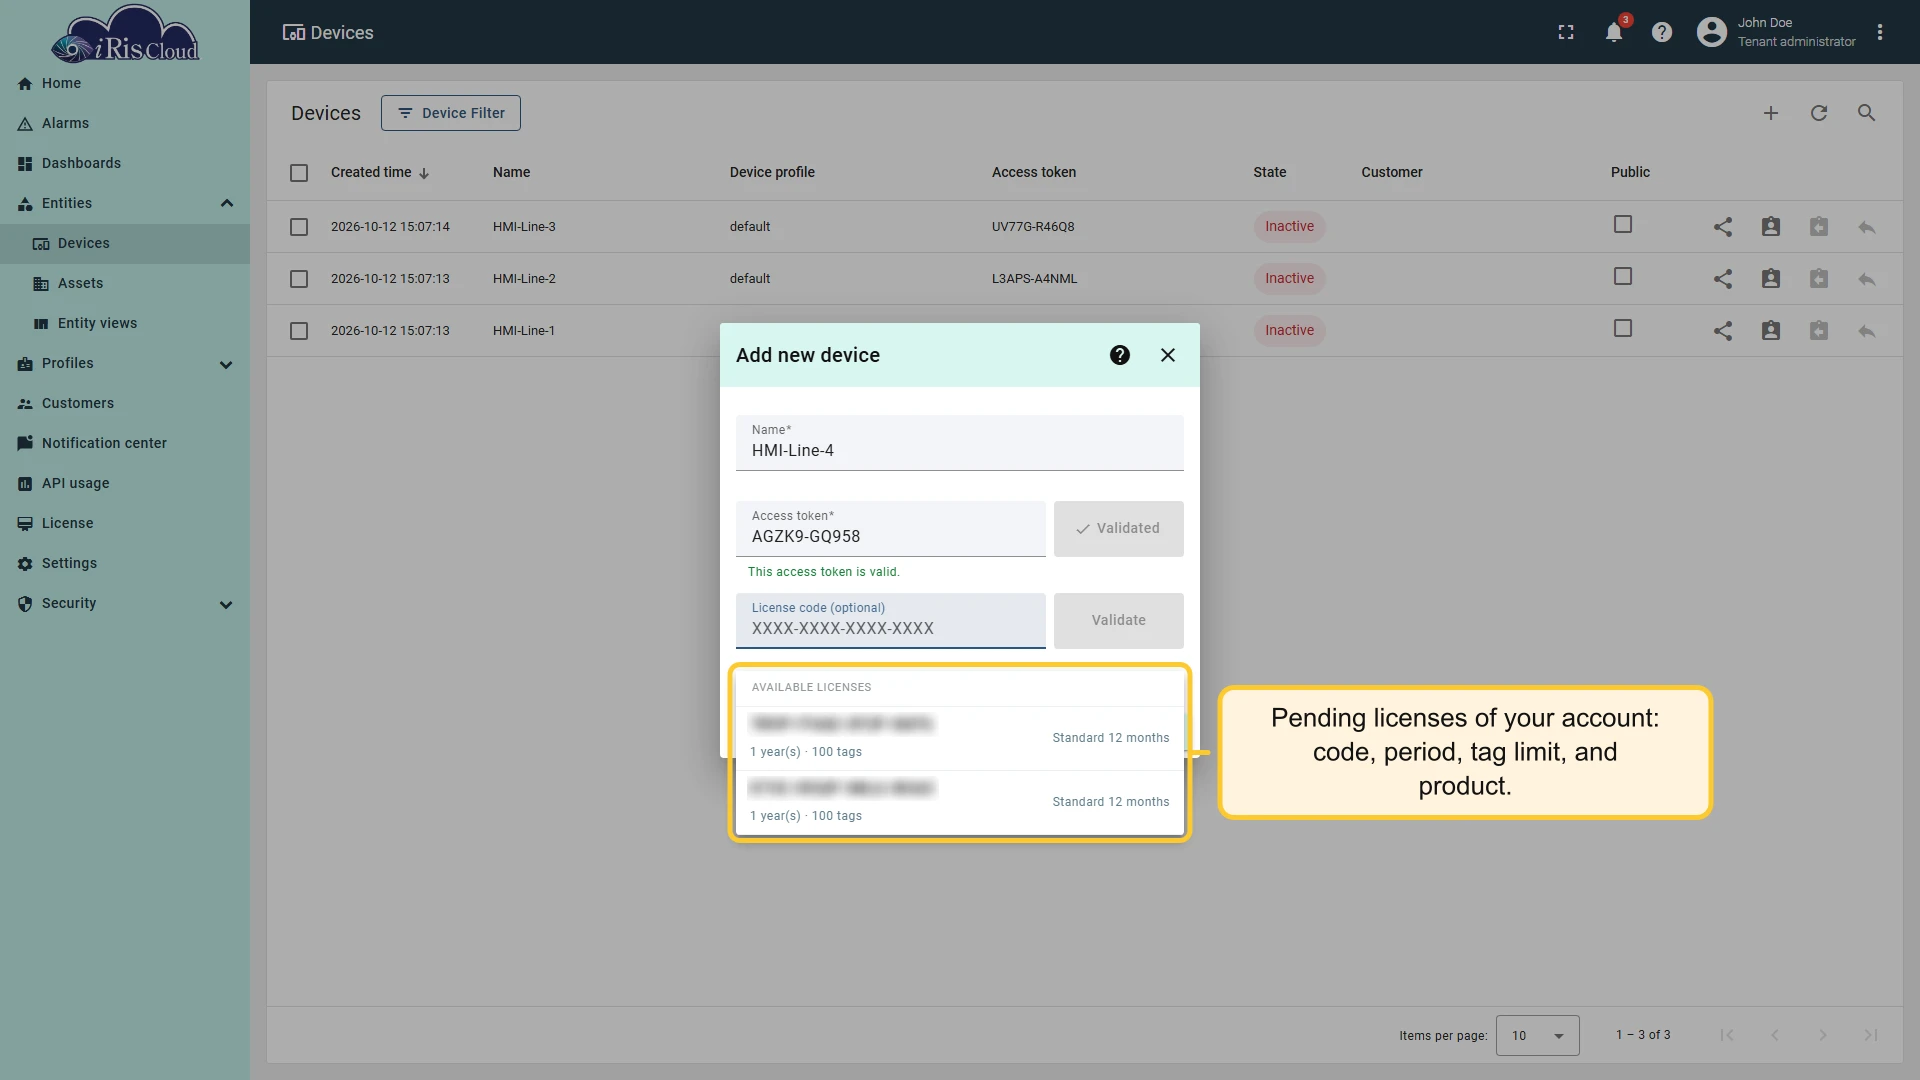This screenshot has height=1080, width=1920.
Task: Open the items per page dropdown
Action: pyautogui.click(x=1537, y=1035)
